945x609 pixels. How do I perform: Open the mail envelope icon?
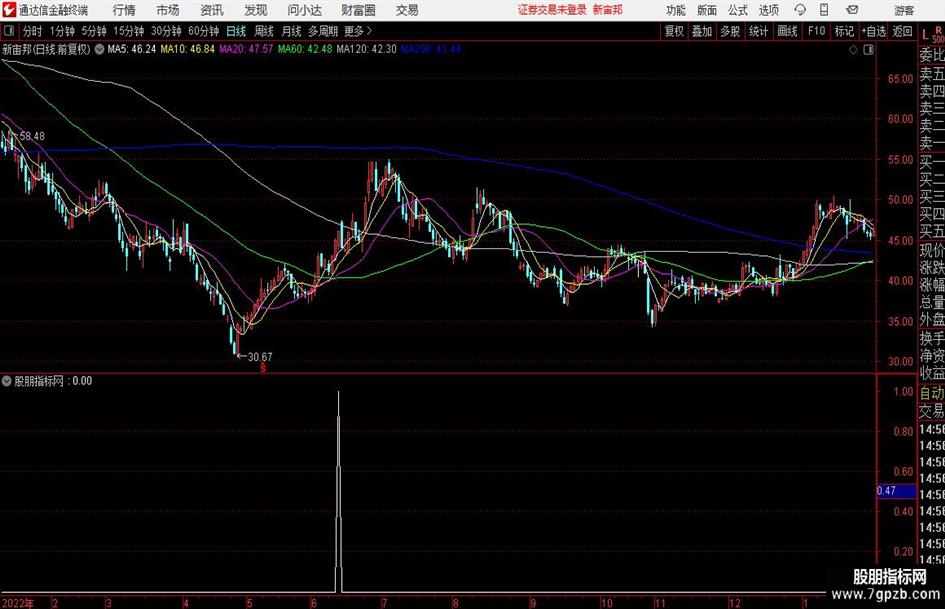pos(852,10)
